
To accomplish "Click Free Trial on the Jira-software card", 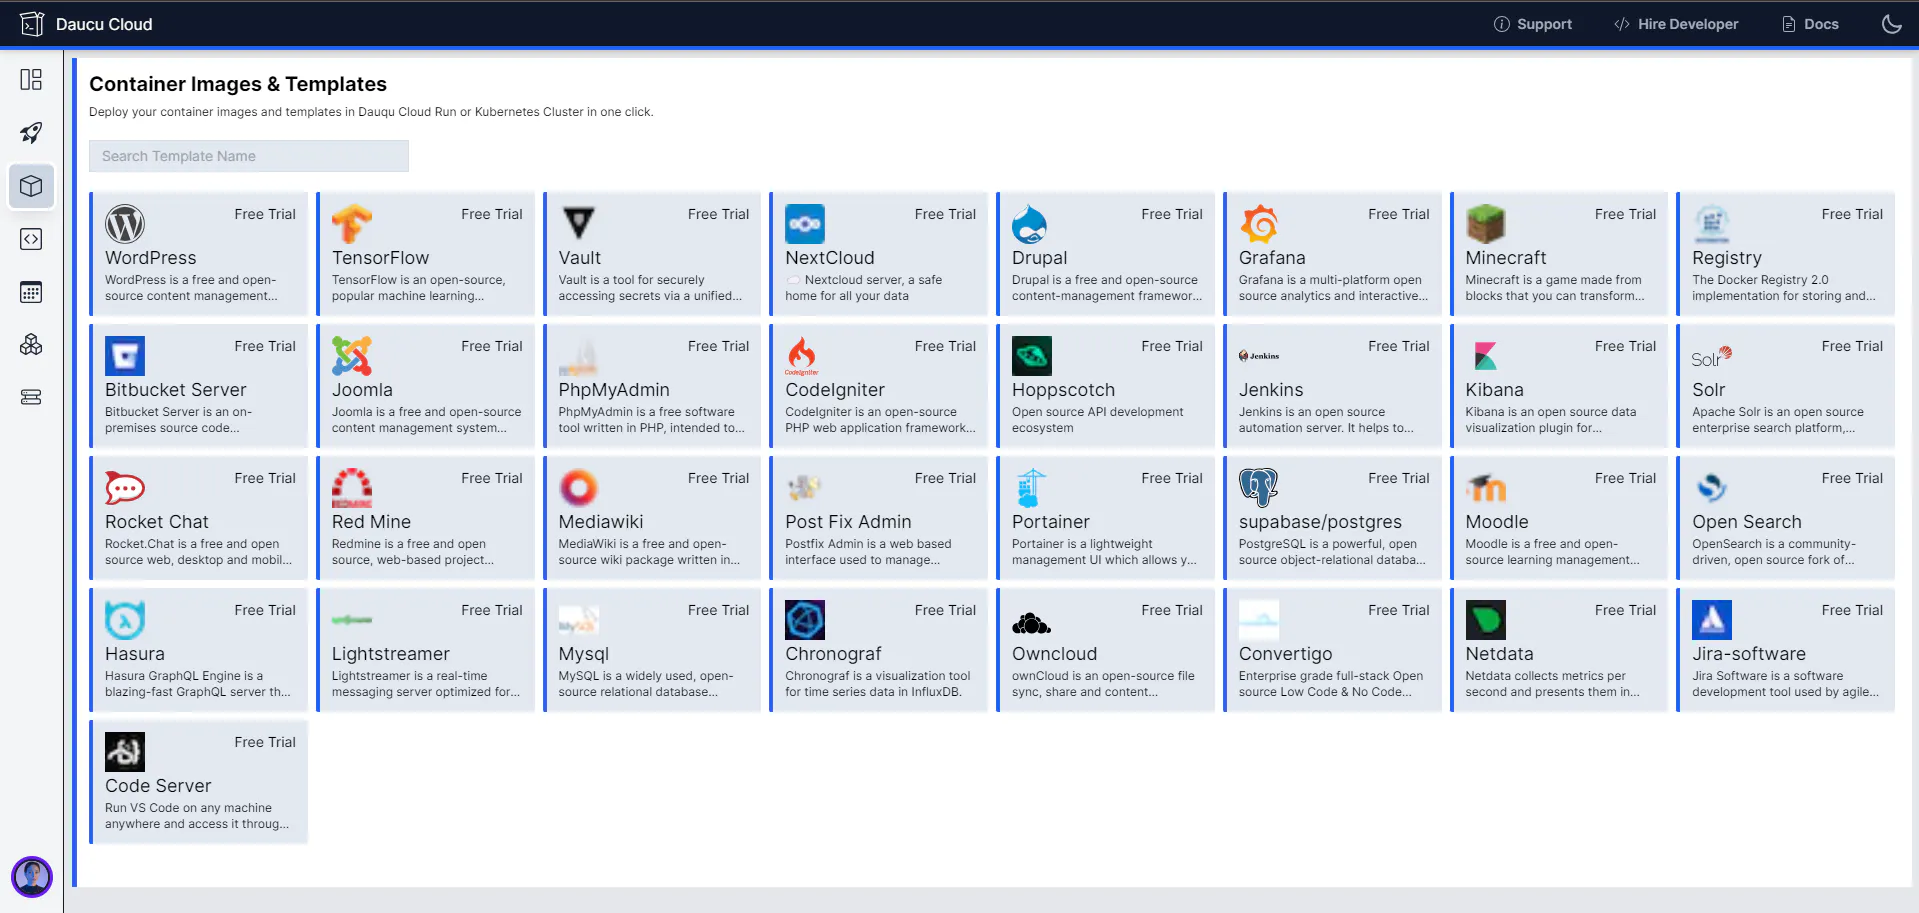I will [1852, 610].
